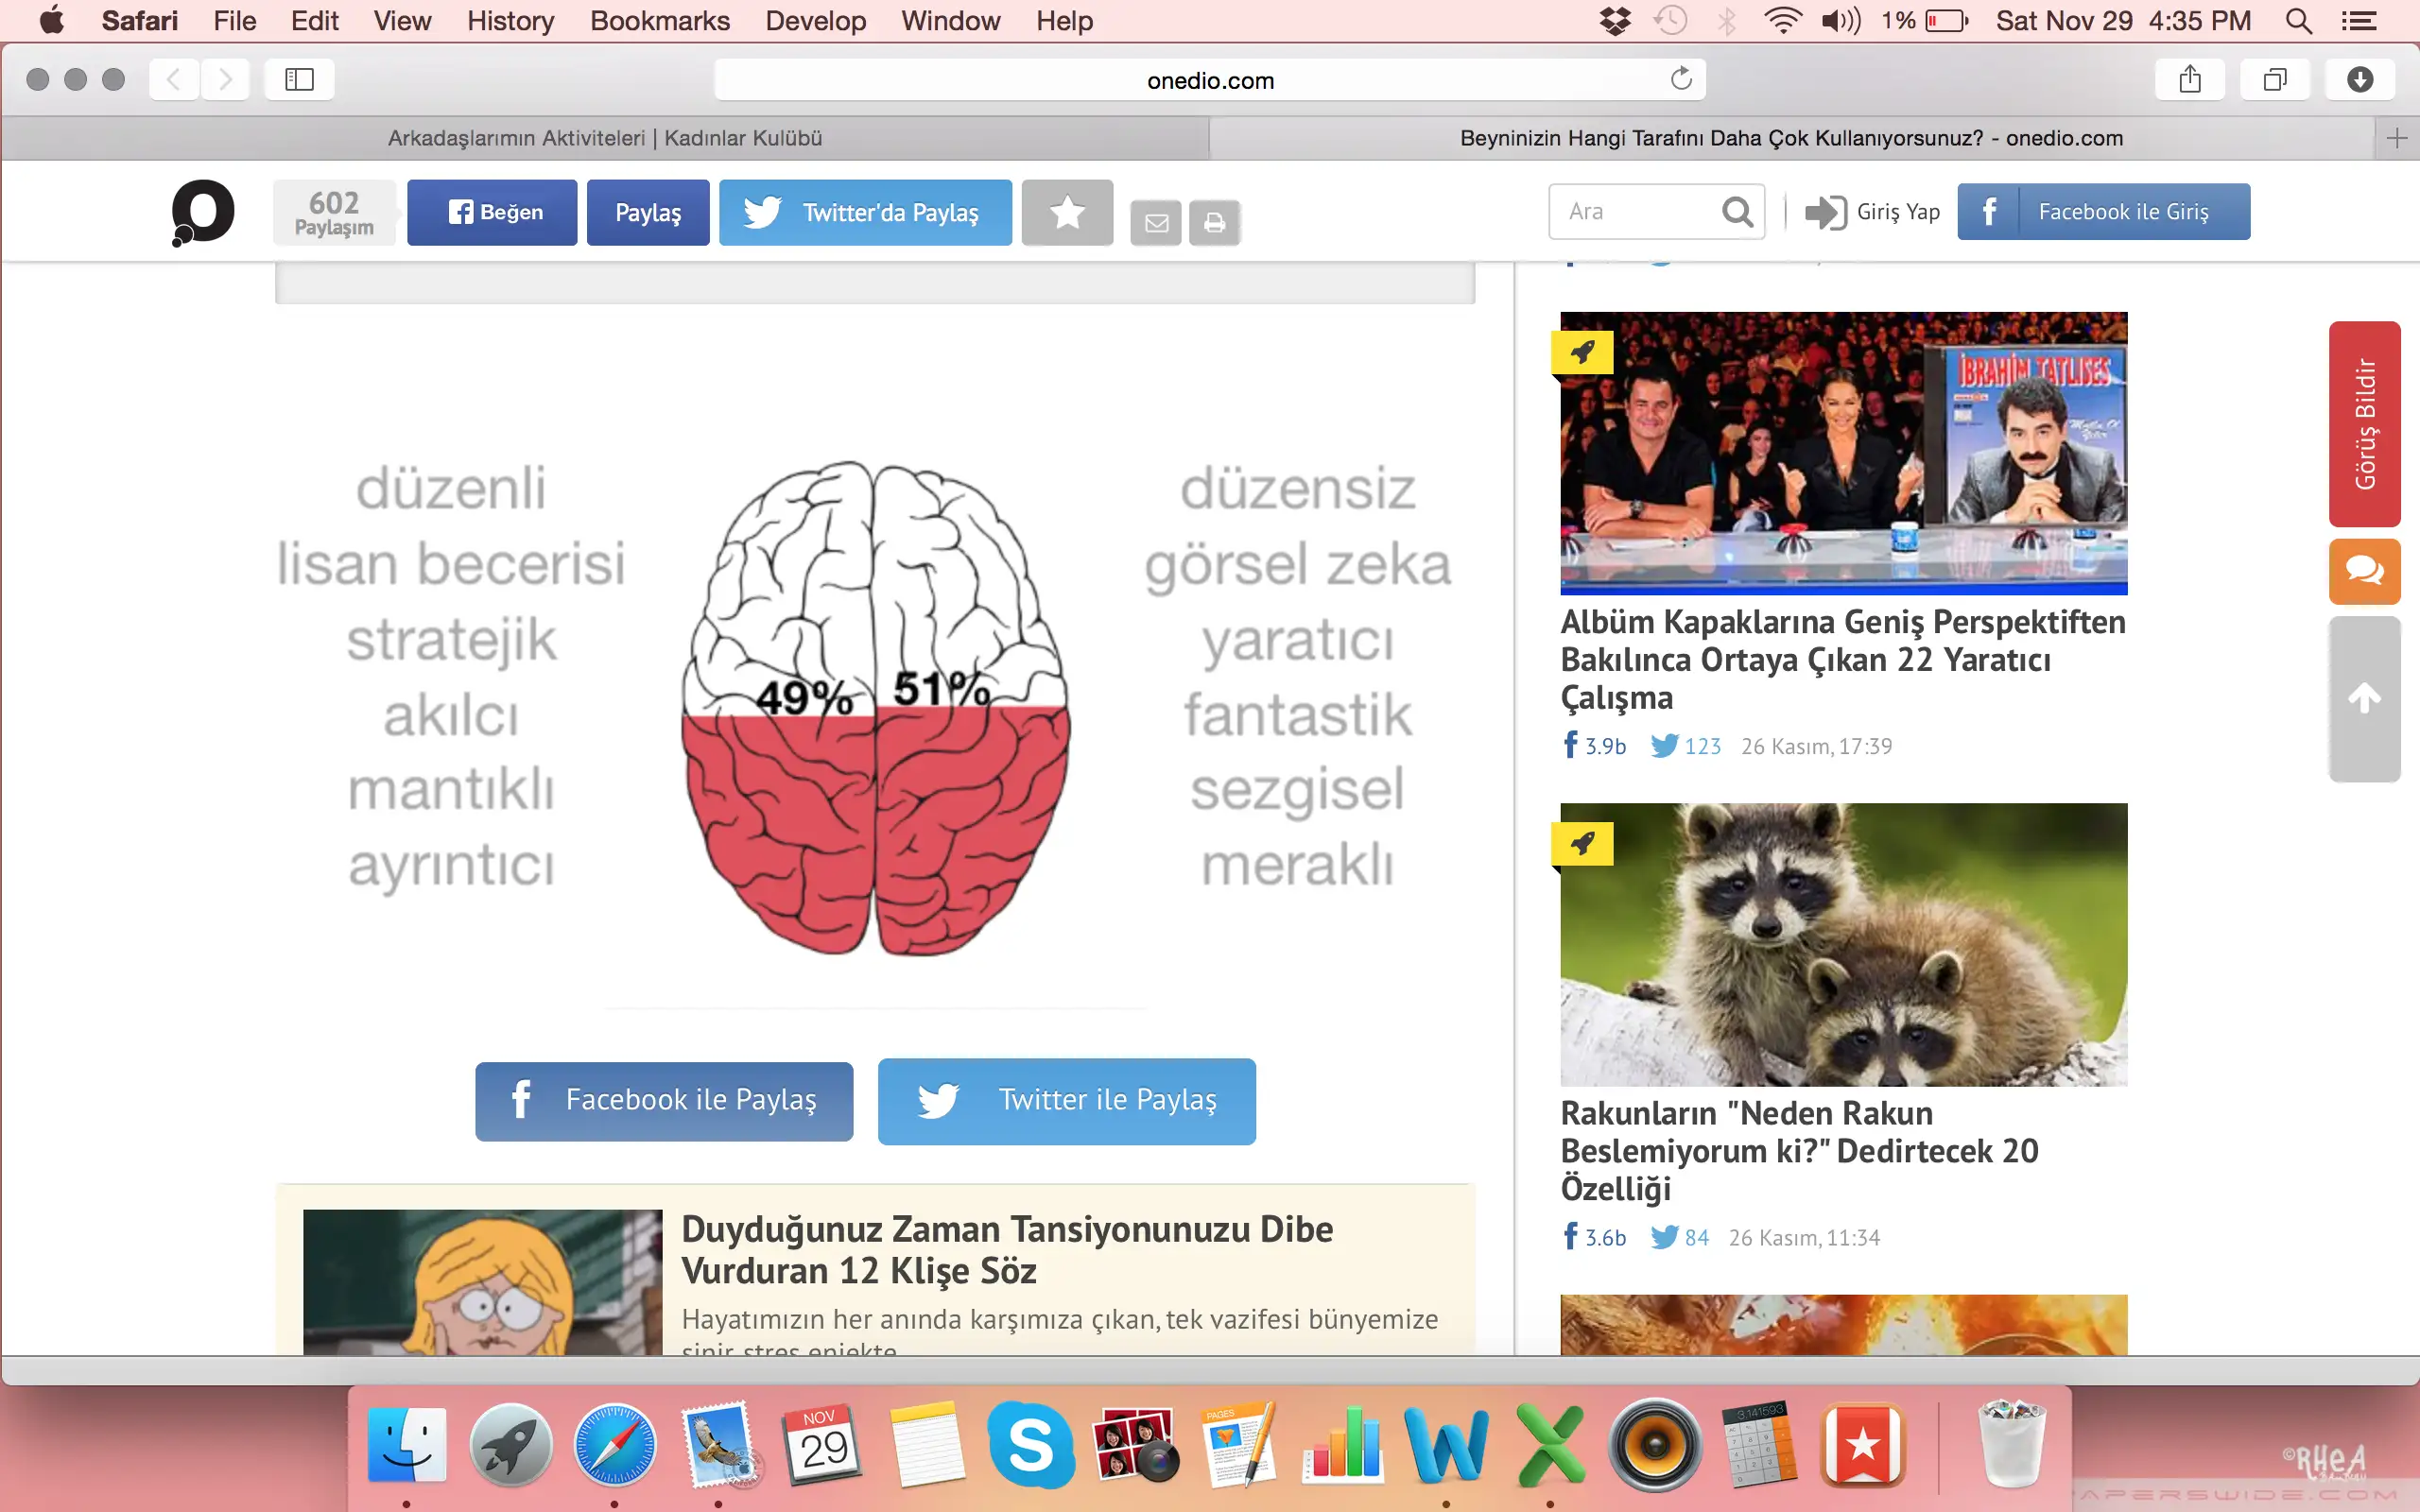The image size is (2420, 1512).
Task: Click the onedio.com address bar
Action: [x=1210, y=79]
